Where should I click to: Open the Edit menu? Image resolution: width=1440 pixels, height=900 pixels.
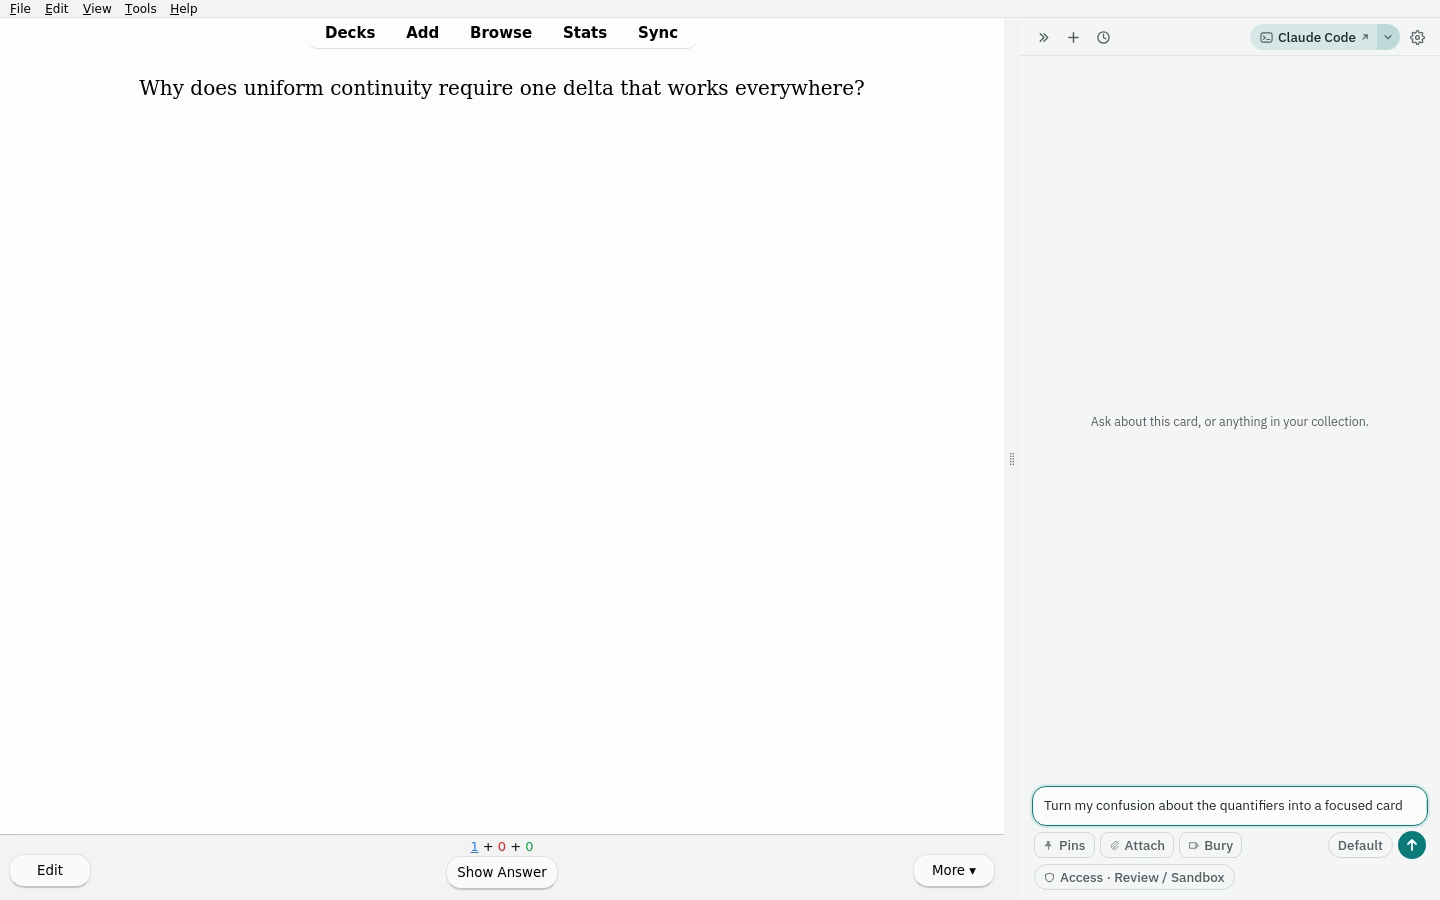tap(56, 8)
